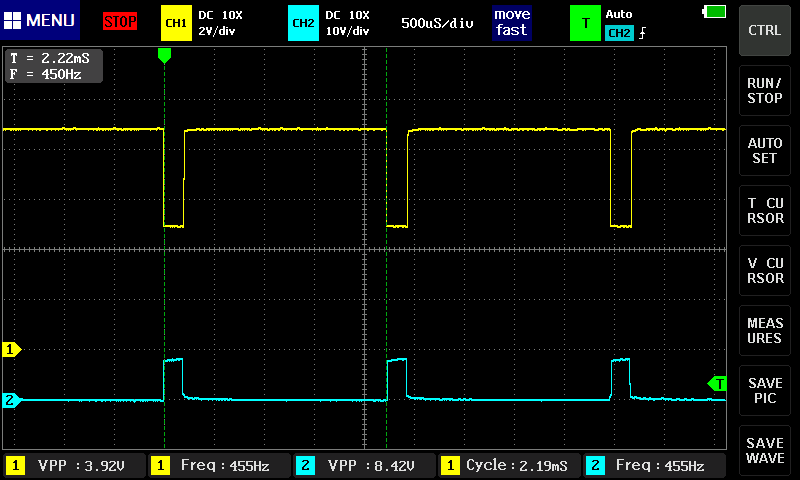This screenshot has height=480, width=800.
Task: Click the Cycle 2.19mS measurement
Action: coord(509,465)
